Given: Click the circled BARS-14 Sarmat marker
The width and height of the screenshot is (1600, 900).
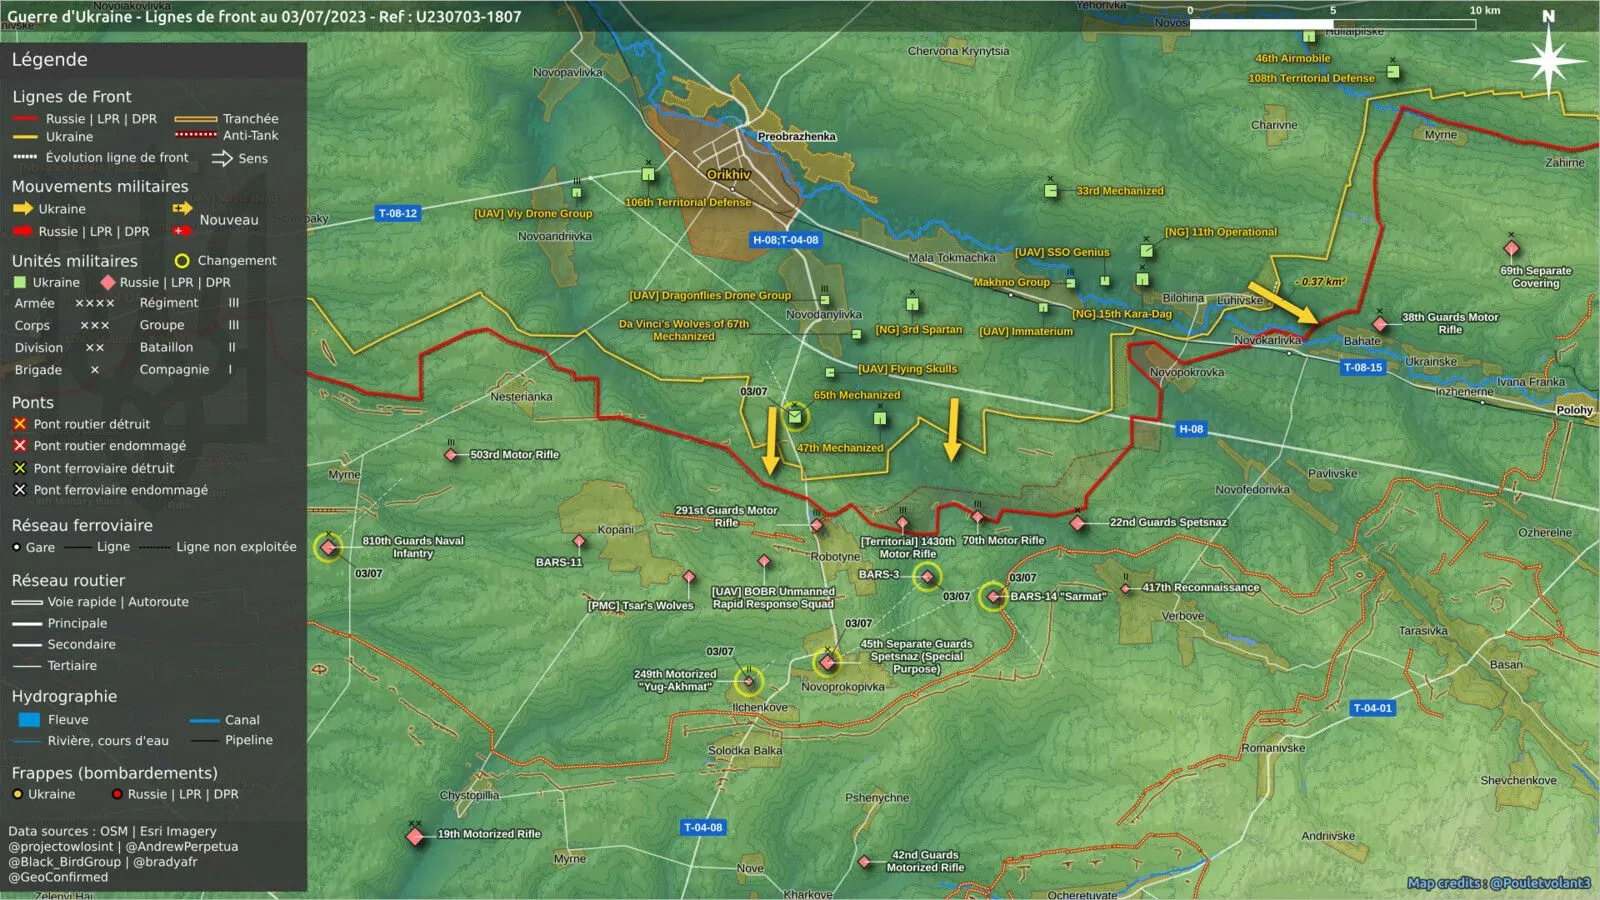Looking at the screenshot, I should pyautogui.click(x=993, y=597).
